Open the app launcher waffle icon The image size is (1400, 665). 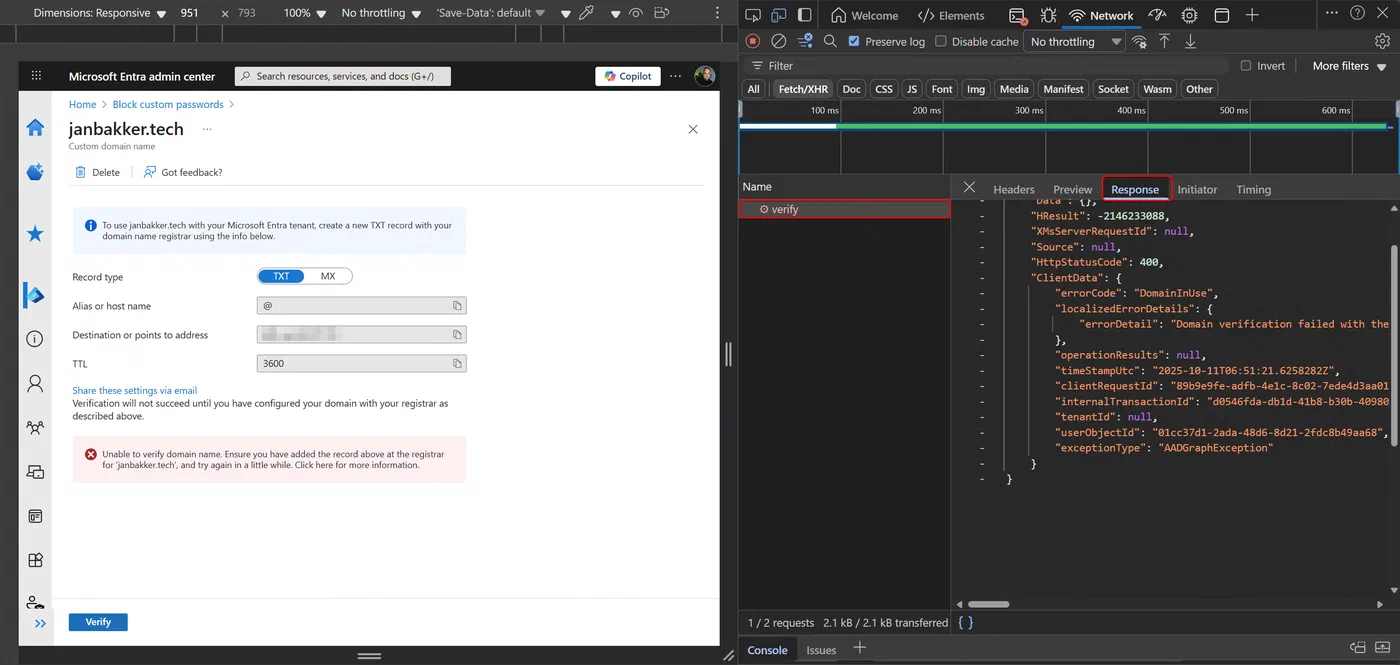(x=36, y=76)
